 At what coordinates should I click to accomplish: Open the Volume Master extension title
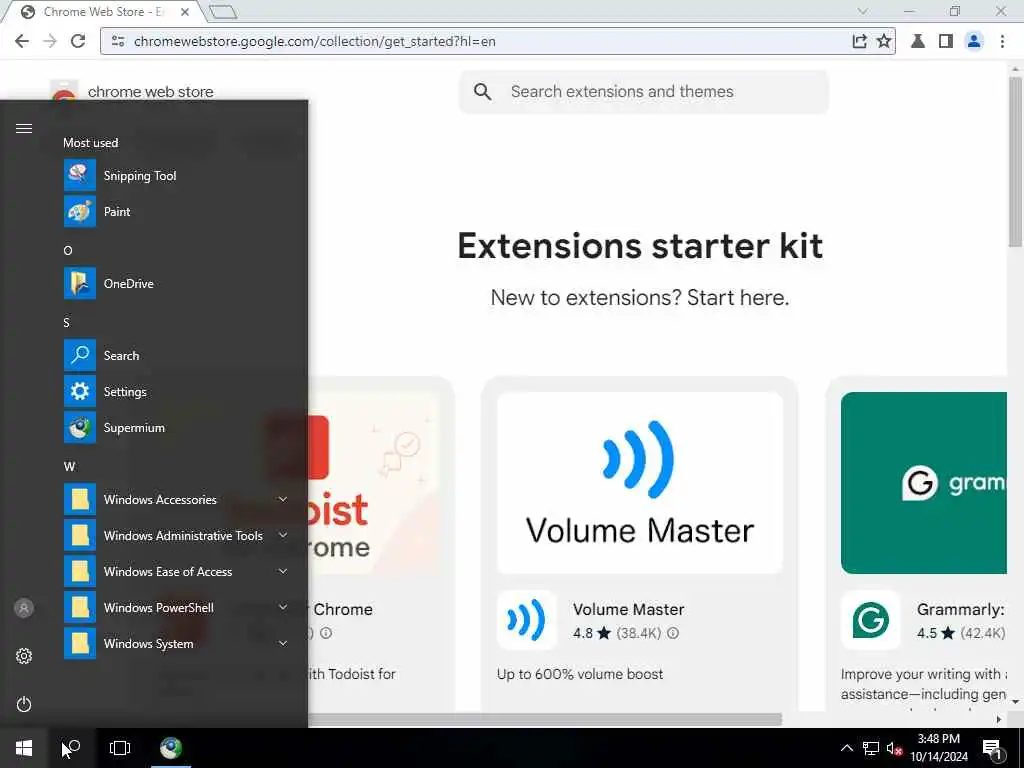pyautogui.click(x=628, y=609)
